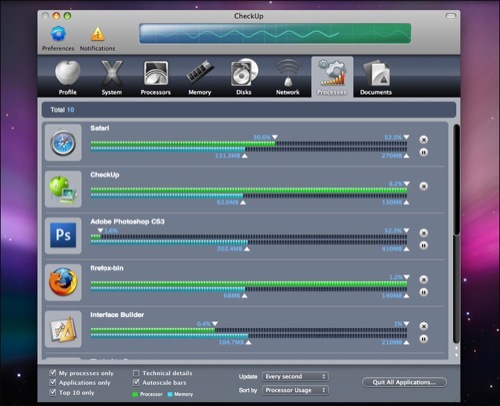Click the Interface Builder process name
Screen dimensions: 500x406
point(117,315)
